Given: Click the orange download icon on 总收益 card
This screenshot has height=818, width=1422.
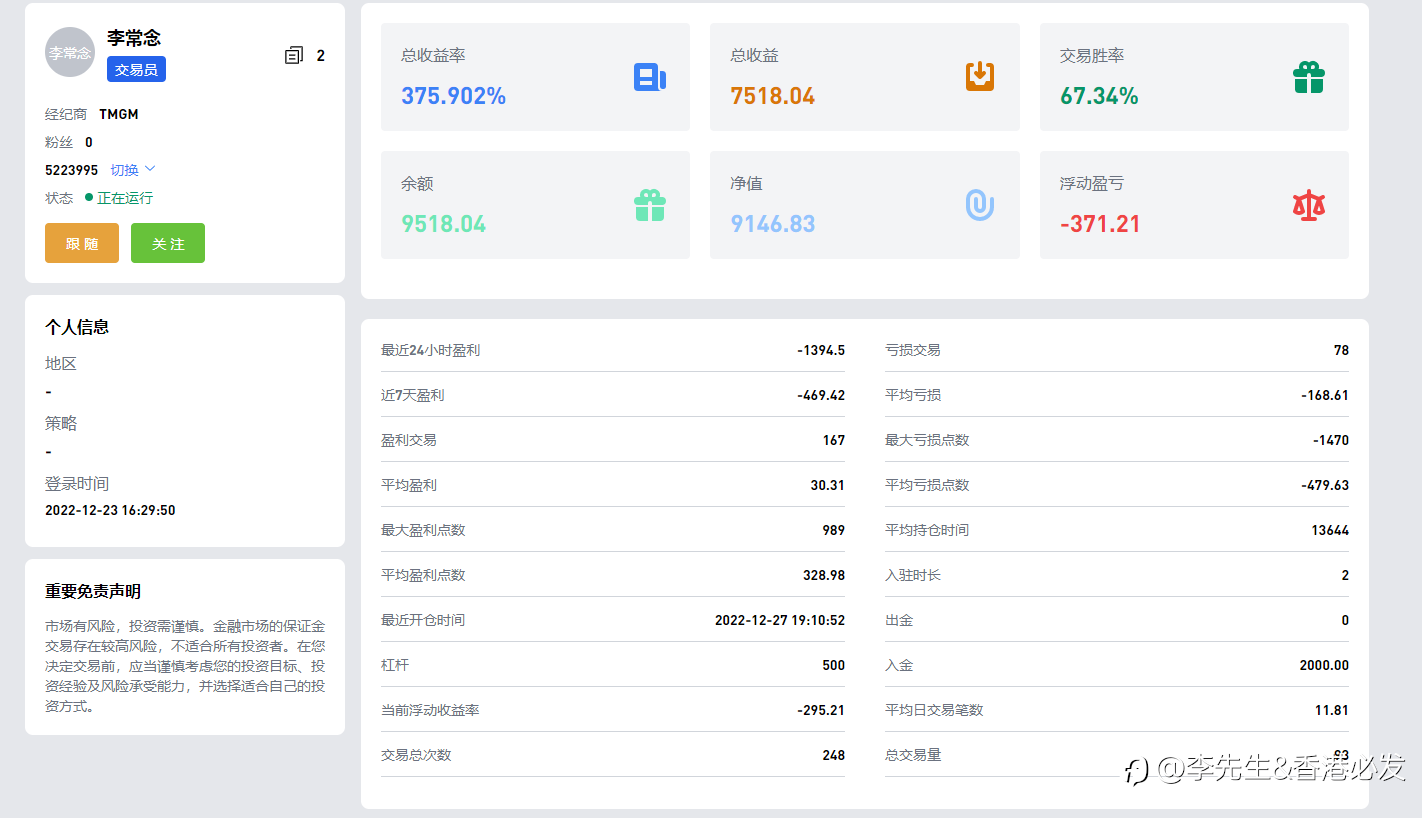Looking at the screenshot, I should (980, 76).
